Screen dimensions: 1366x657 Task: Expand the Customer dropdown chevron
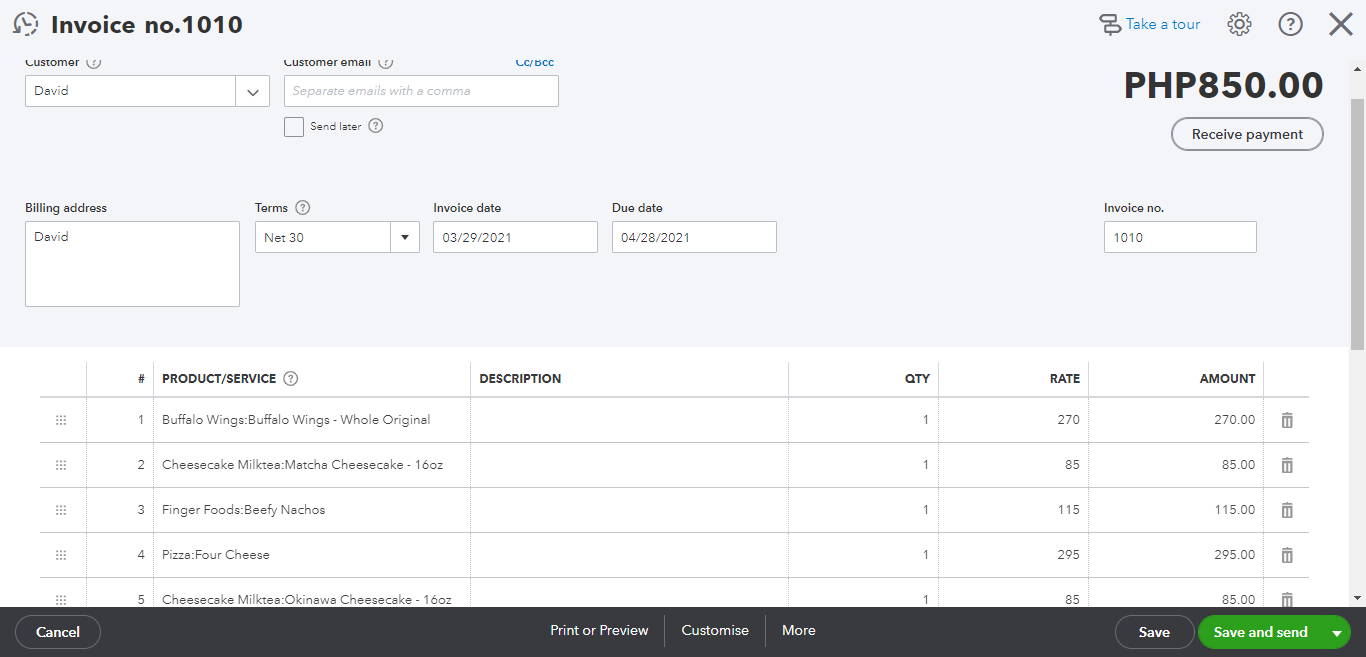pyautogui.click(x=253, y=91)
